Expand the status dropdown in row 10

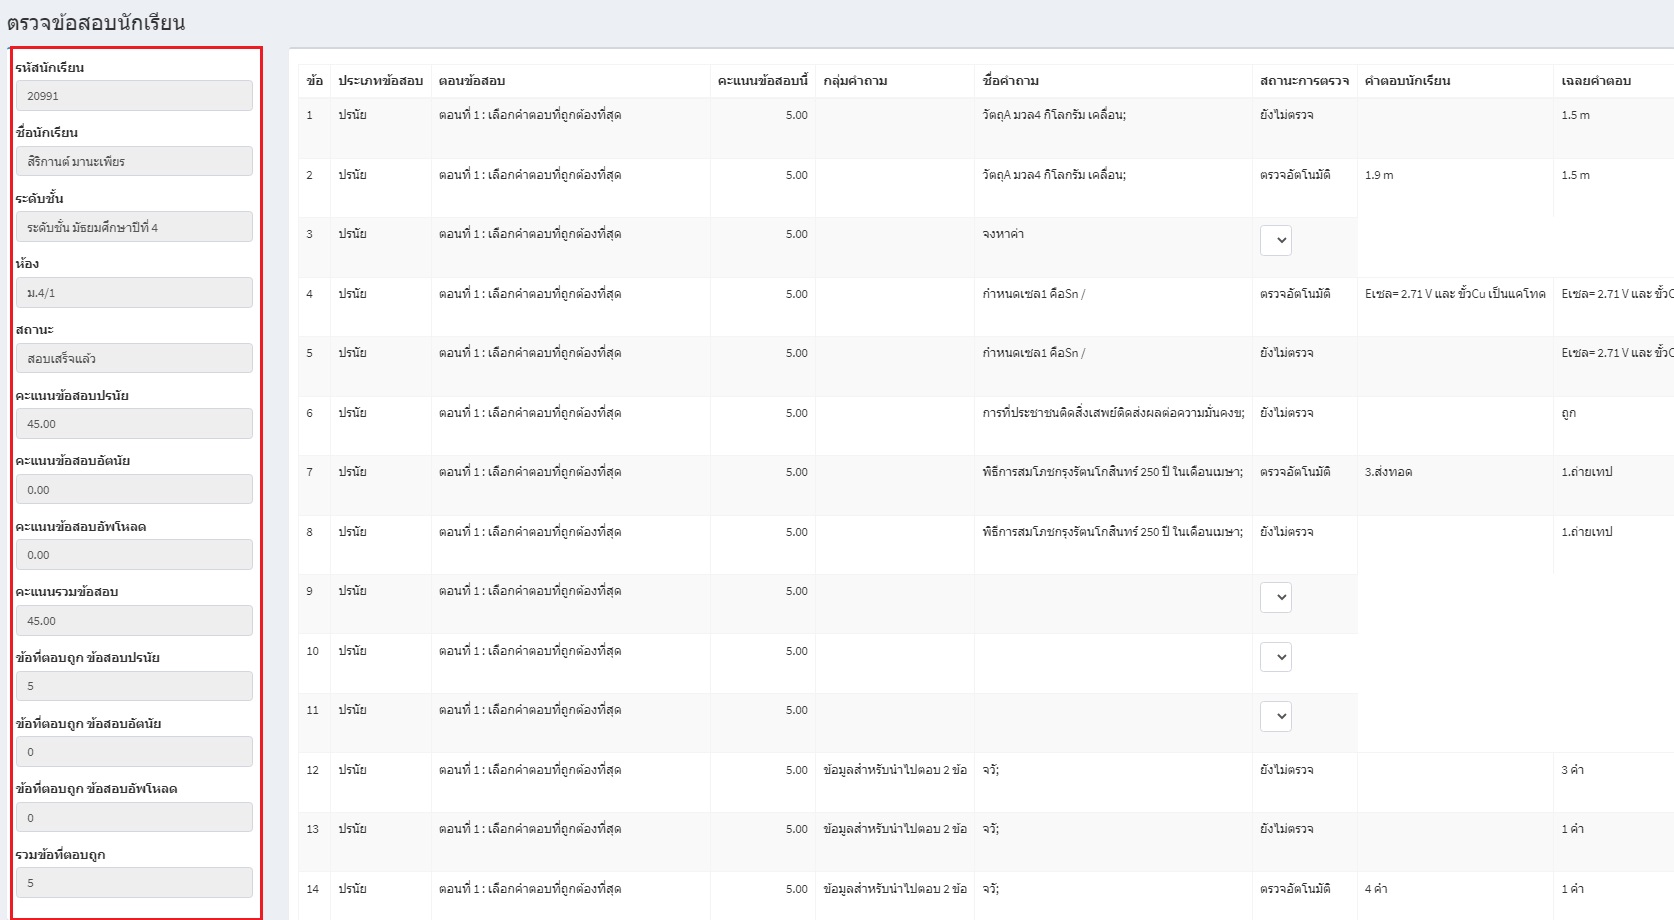pos(1276,657)
